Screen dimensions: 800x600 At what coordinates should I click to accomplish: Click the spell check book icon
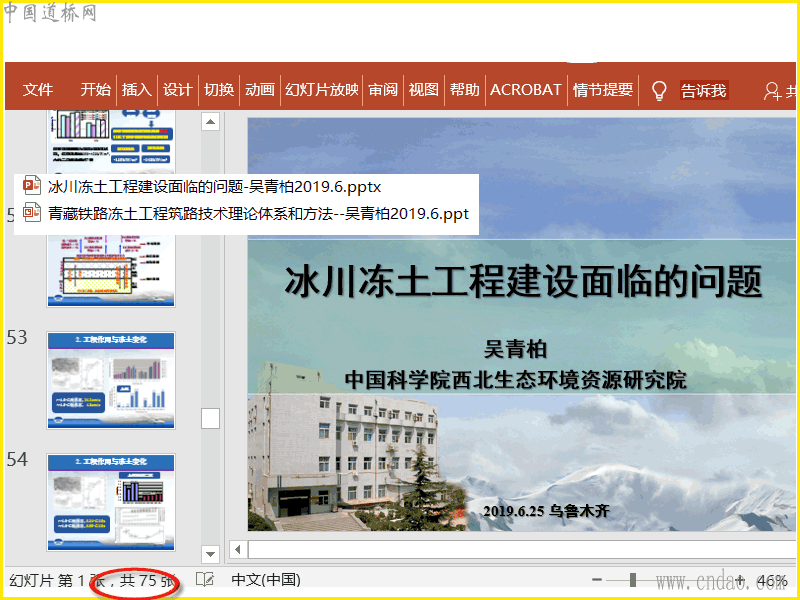[x=205, y=580]
